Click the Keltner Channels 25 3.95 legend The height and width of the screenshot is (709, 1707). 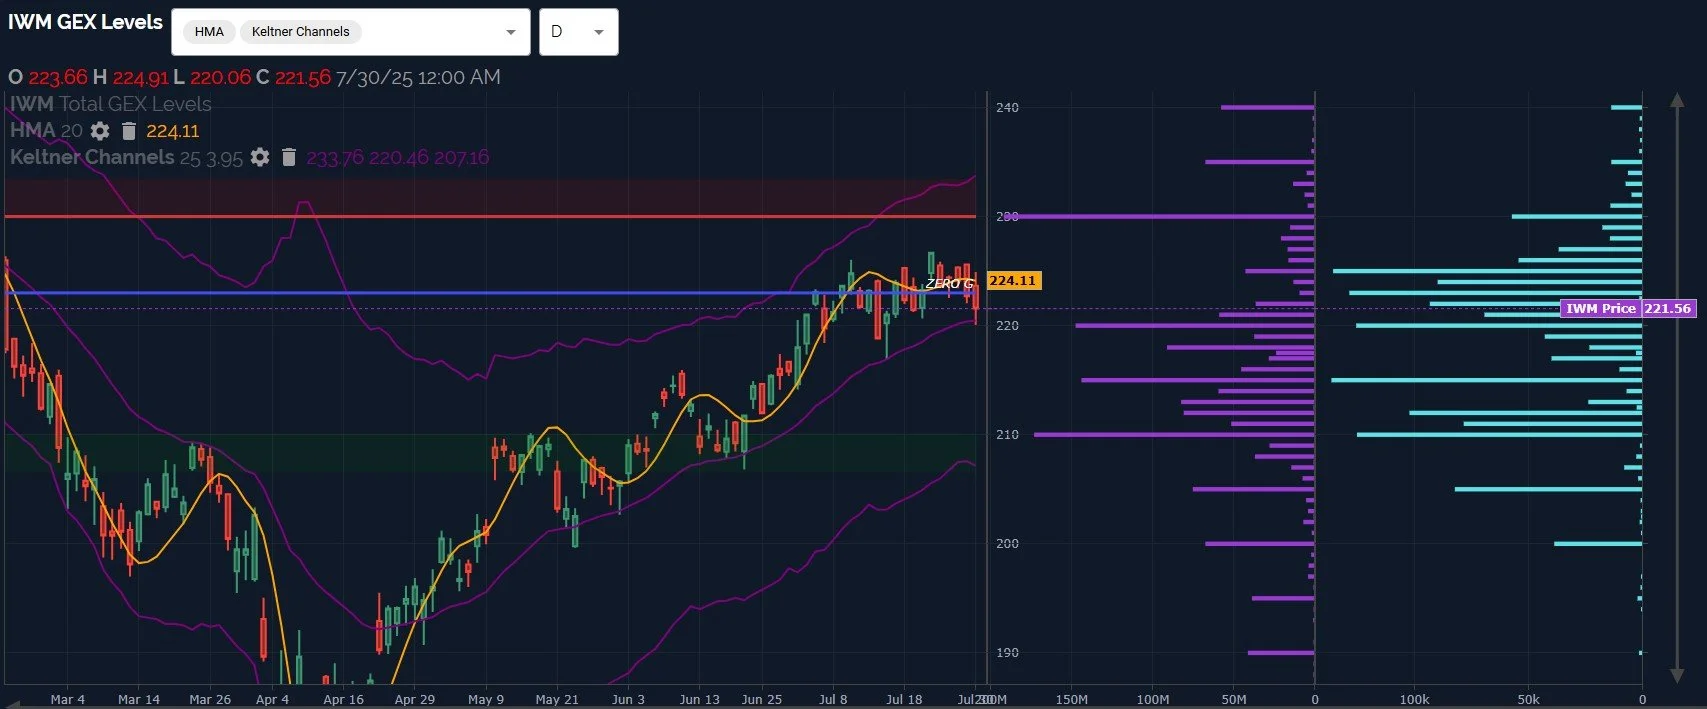pos(126,157)
